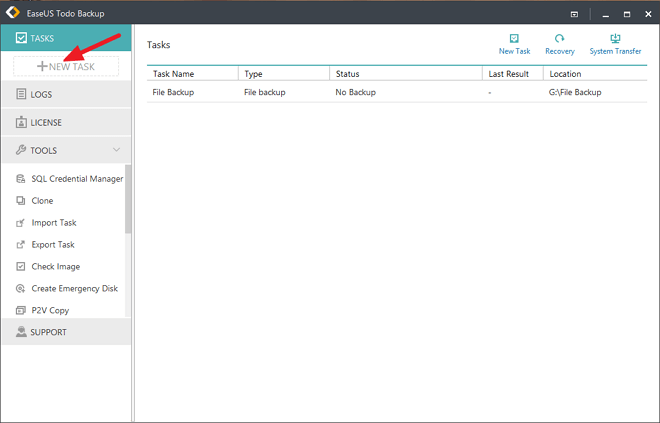660x423 pixels.
Task: Click the Last Result column header
Action: coord(513,74)
